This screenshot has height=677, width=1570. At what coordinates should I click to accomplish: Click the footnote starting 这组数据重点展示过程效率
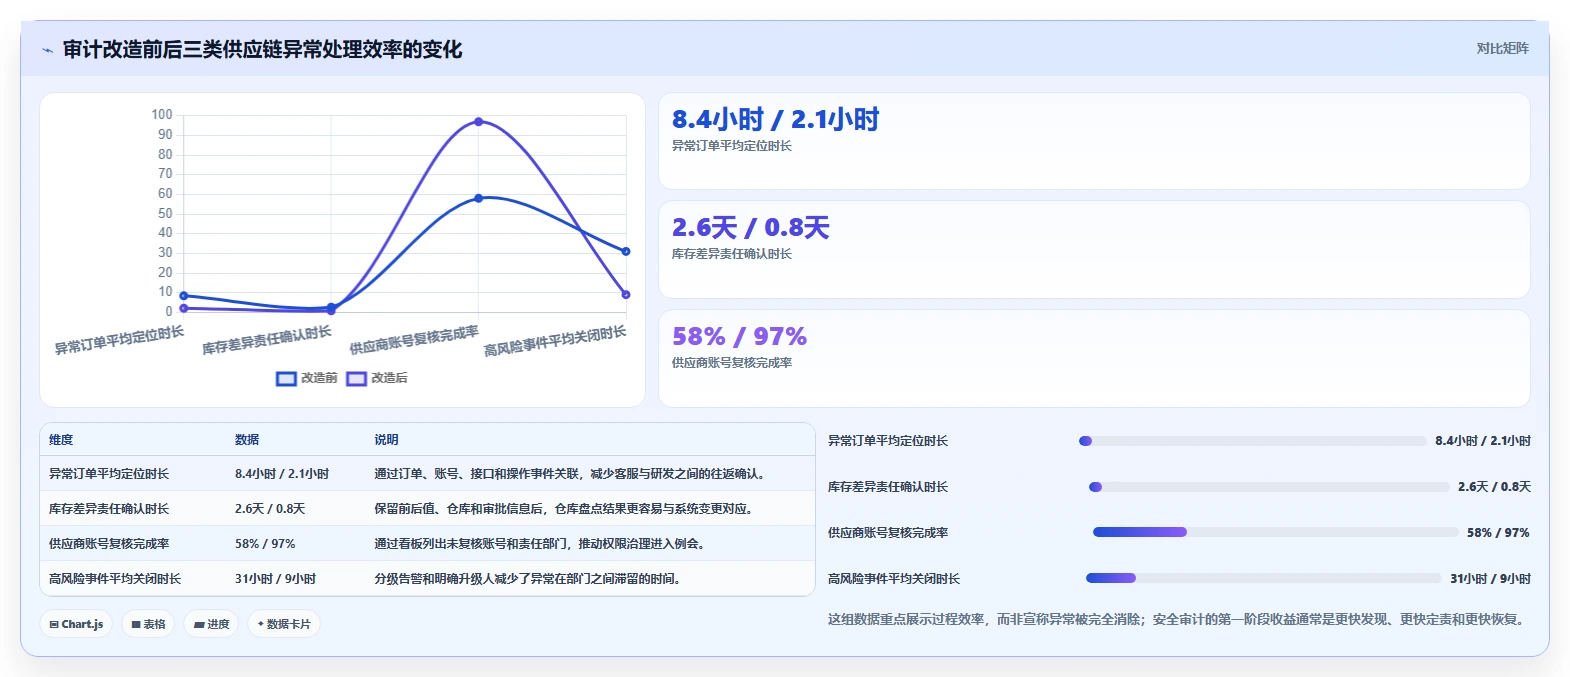click(x=1179, y=620)
